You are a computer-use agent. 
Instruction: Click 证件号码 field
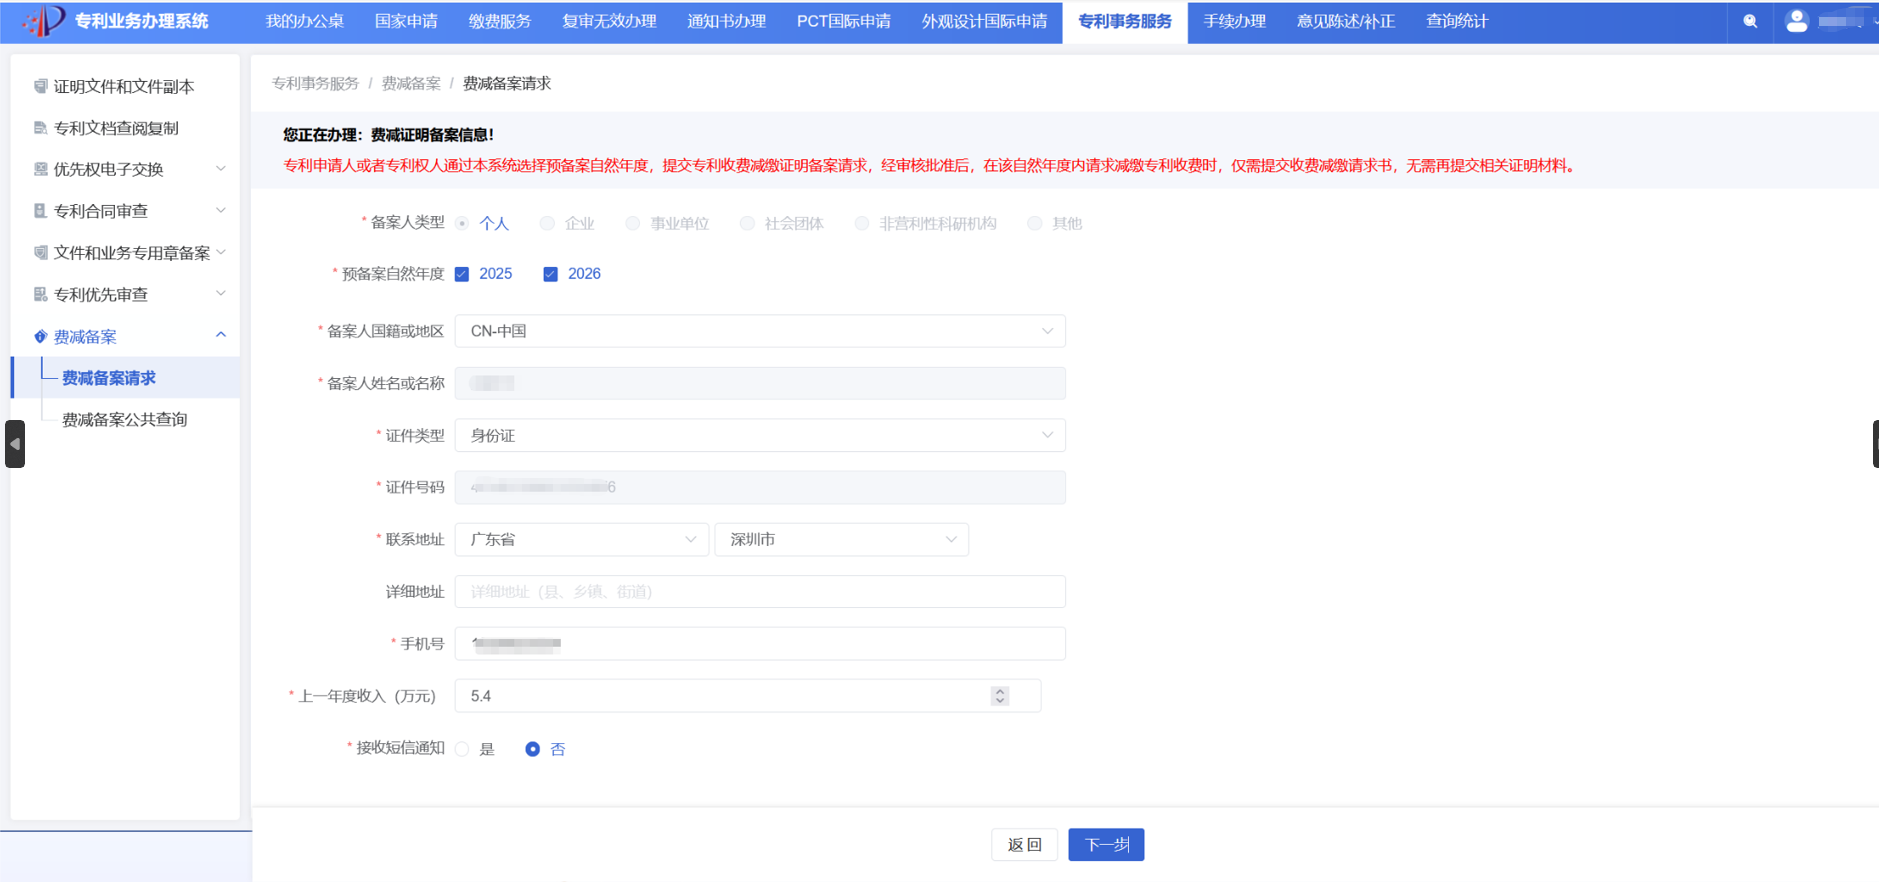760,487
